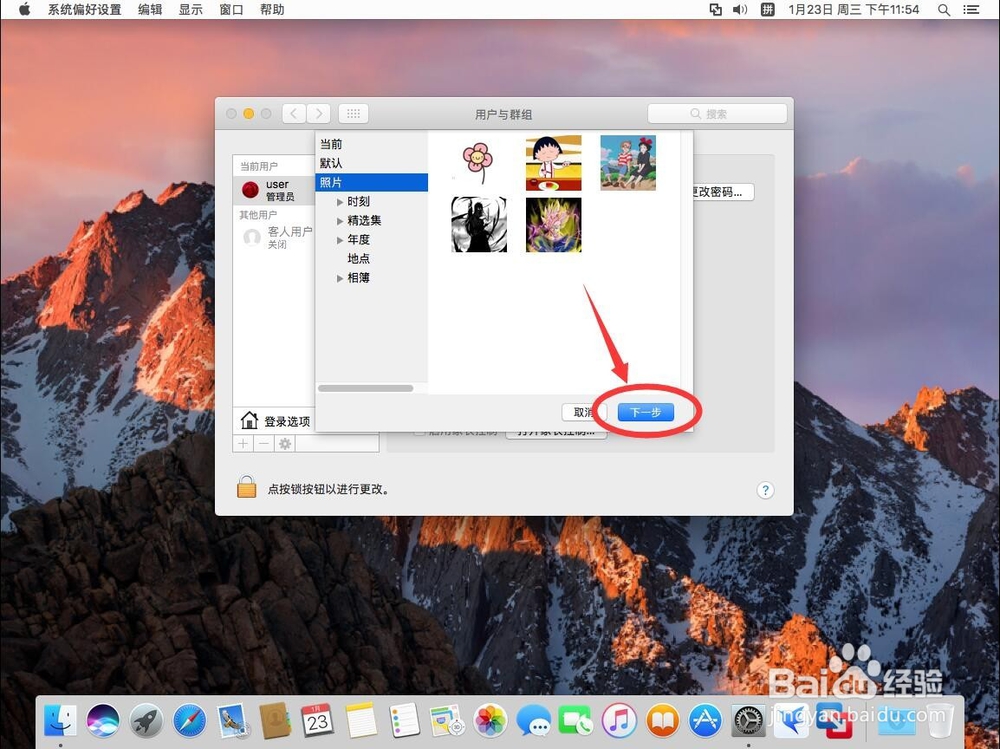Open Launchpad rocket icon
The width and height of the screenshot is (1000, 749).
pyautogui.click(x=146, y=721)
